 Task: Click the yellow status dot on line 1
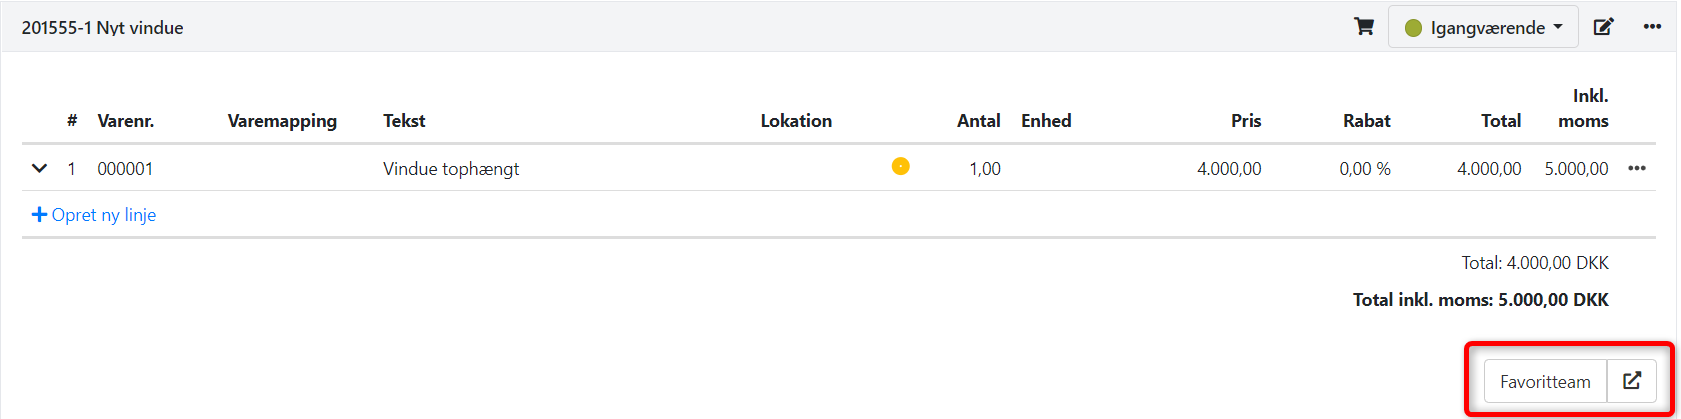point(900,166)
